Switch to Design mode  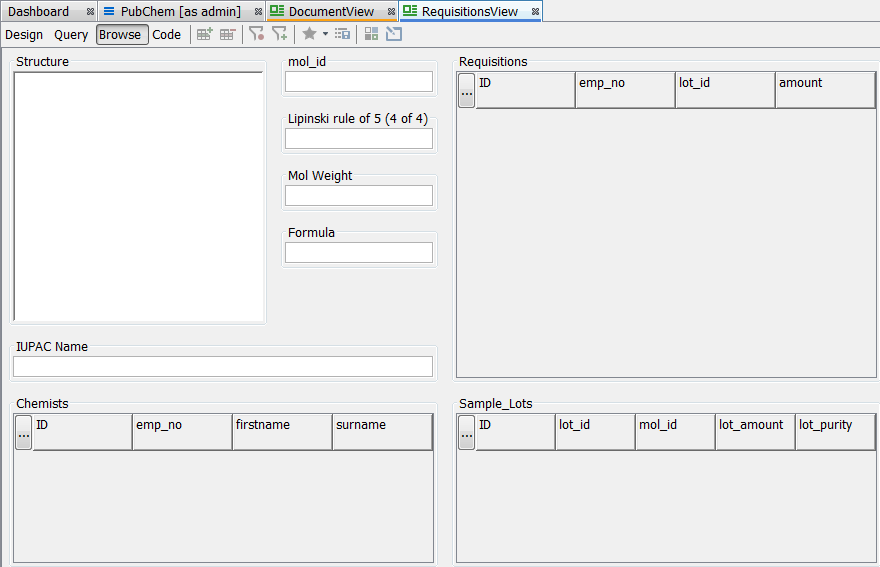[24, 34]
